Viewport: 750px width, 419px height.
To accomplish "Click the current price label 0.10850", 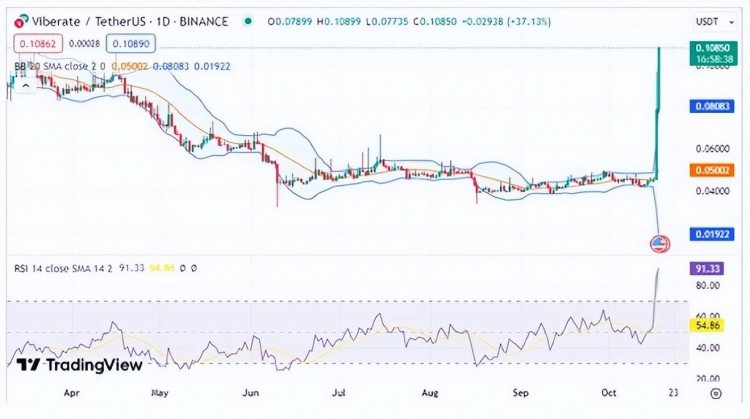I will [x=712, y=48].
